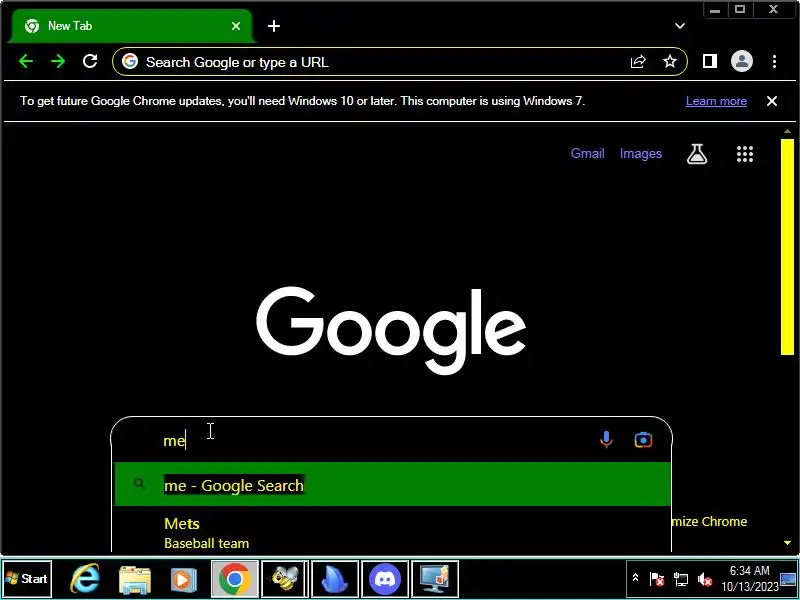The image size is (800, 600).
Task: Open a new tab with plus button
Action: [274, 26]
